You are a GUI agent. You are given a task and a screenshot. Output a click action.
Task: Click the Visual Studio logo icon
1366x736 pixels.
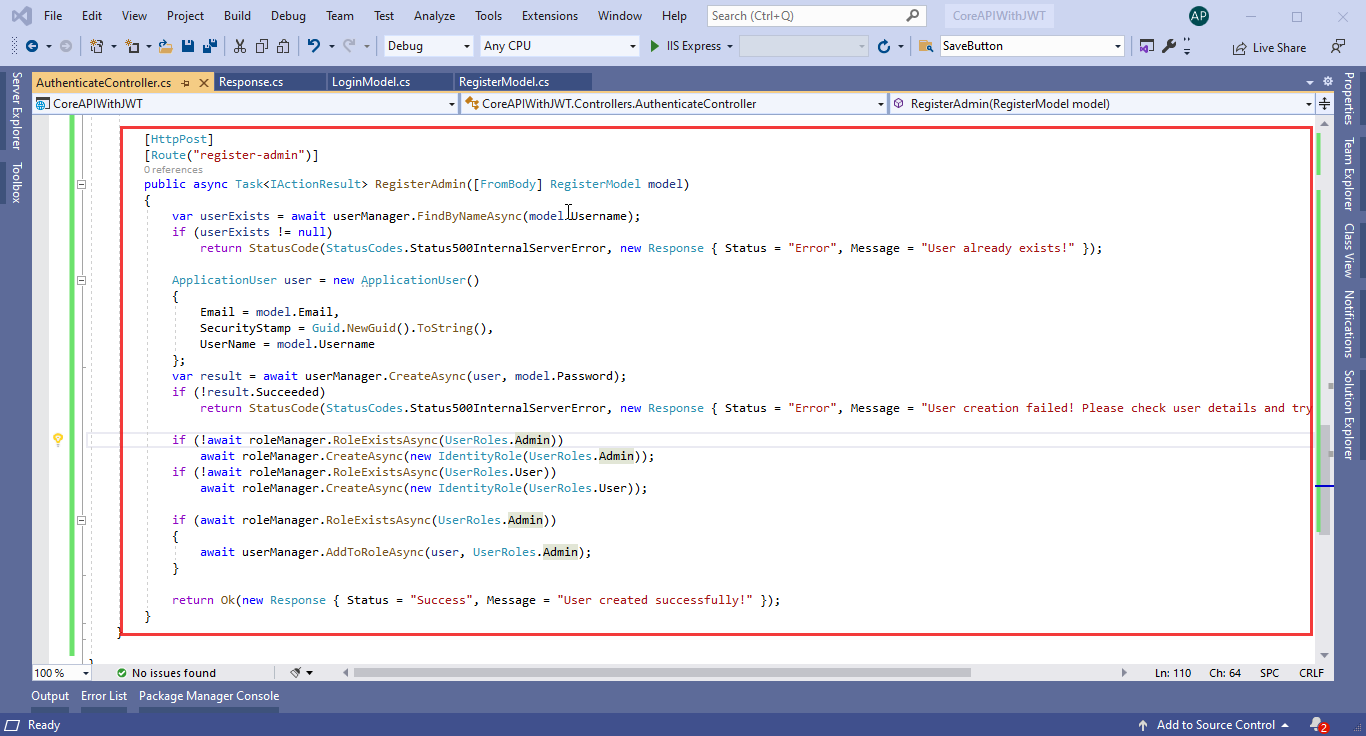[21, 16]
